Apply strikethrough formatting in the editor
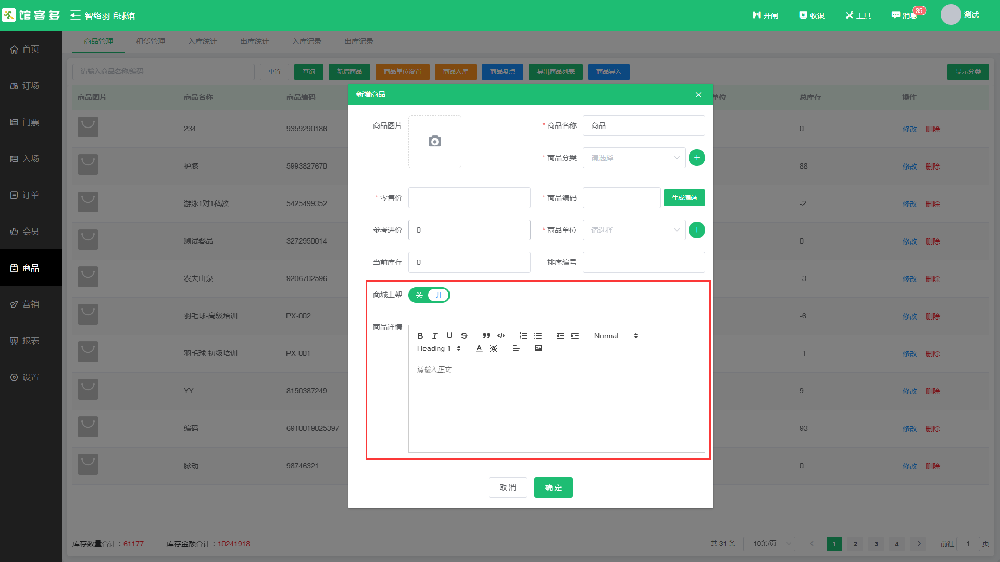 [x=464, y=335]
